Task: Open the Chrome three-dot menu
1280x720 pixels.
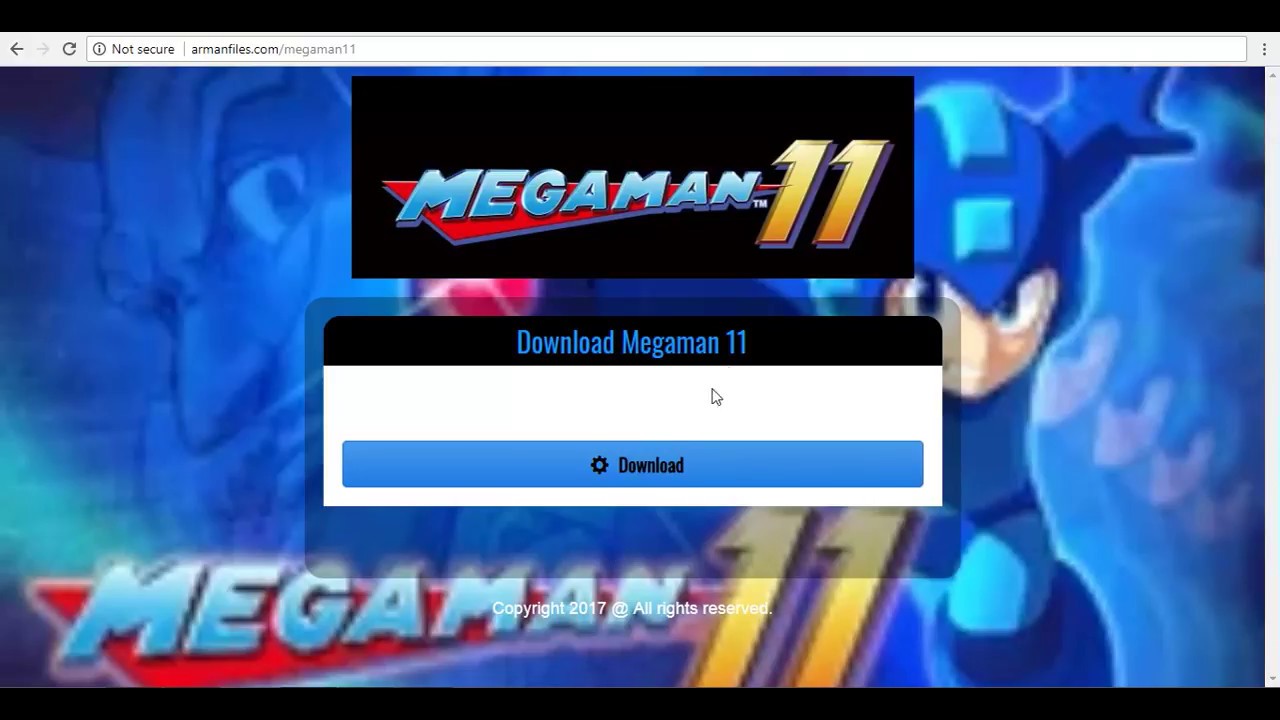Action: click(x=1265, y=49)
